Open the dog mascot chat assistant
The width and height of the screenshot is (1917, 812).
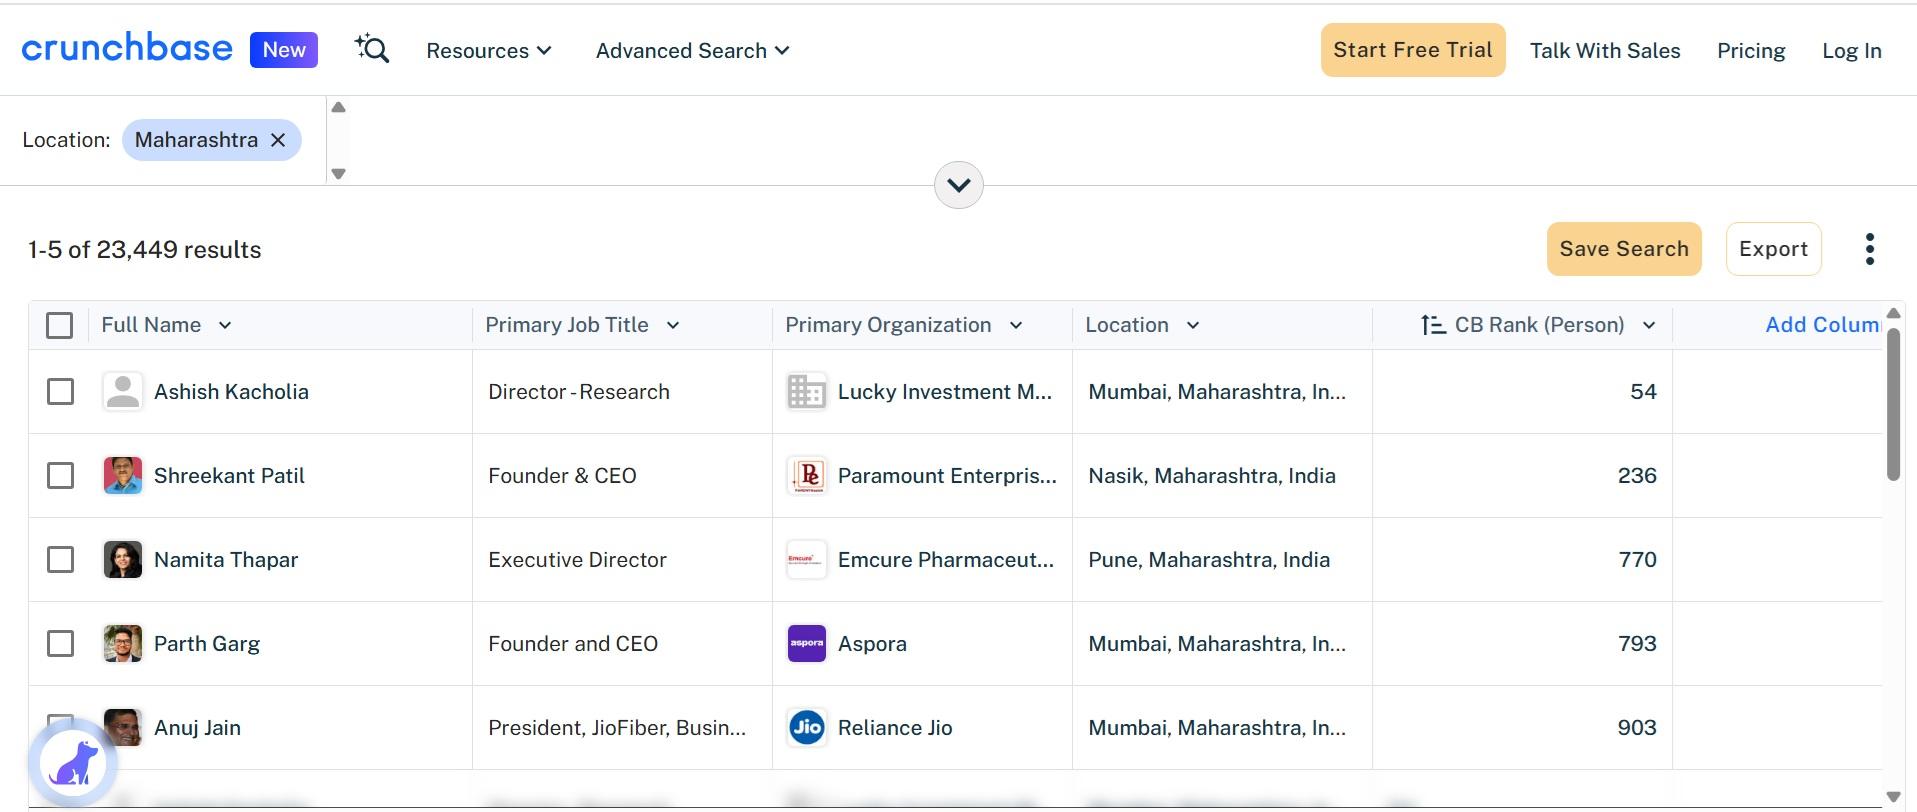(74, 764)
